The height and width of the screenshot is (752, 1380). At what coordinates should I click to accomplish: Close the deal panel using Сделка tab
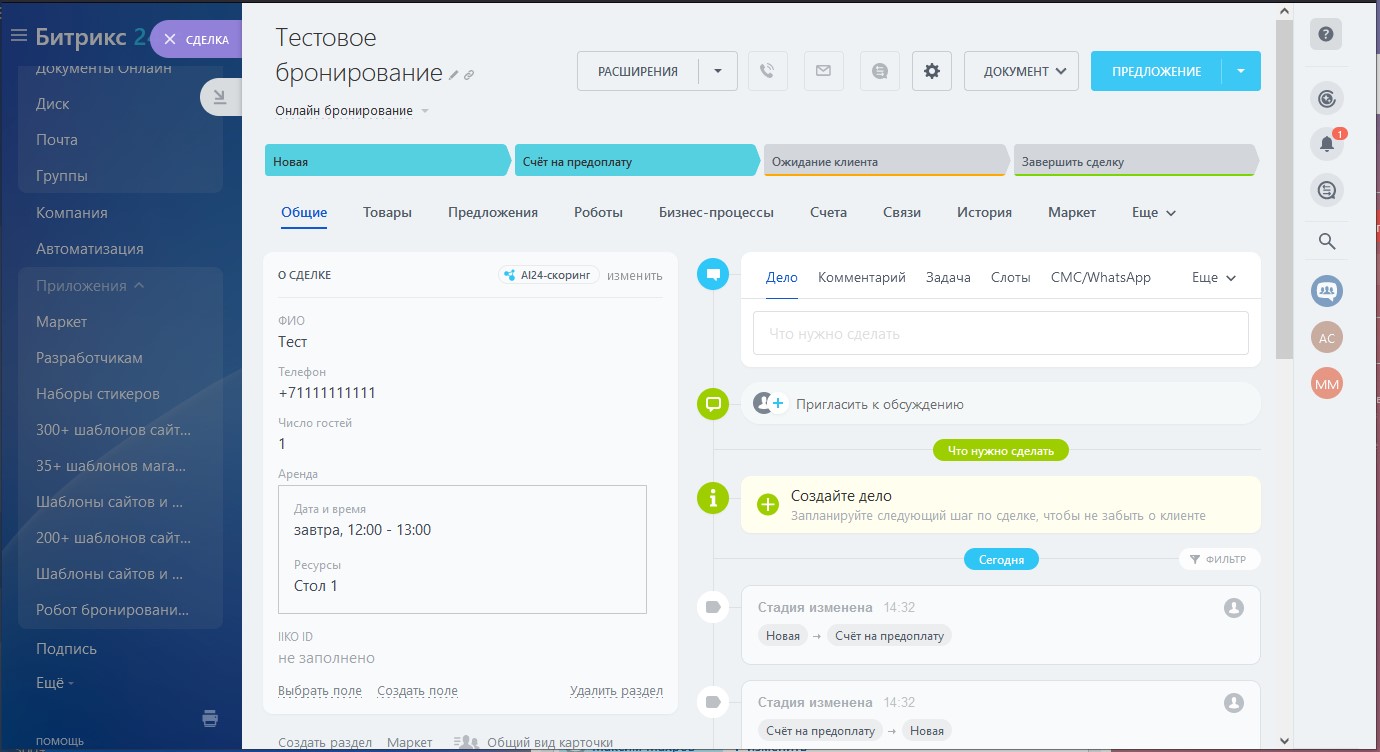[x=196, y=40]
